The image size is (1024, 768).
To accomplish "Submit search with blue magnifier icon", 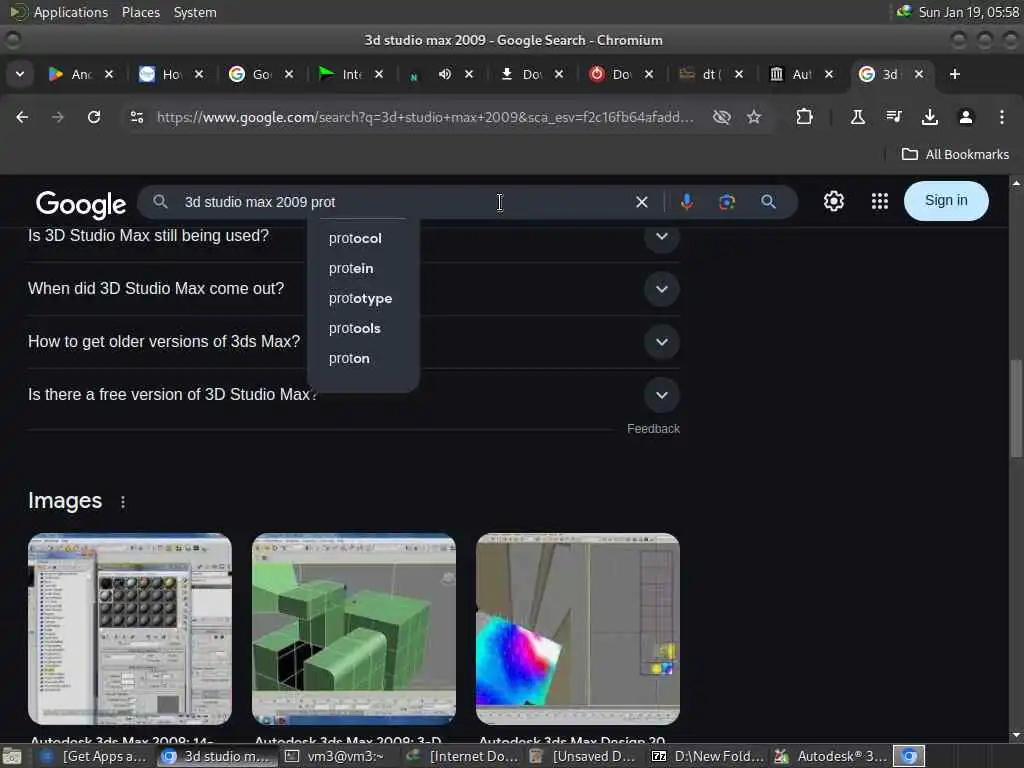I will pyautogui.click(x=769, y=202).
